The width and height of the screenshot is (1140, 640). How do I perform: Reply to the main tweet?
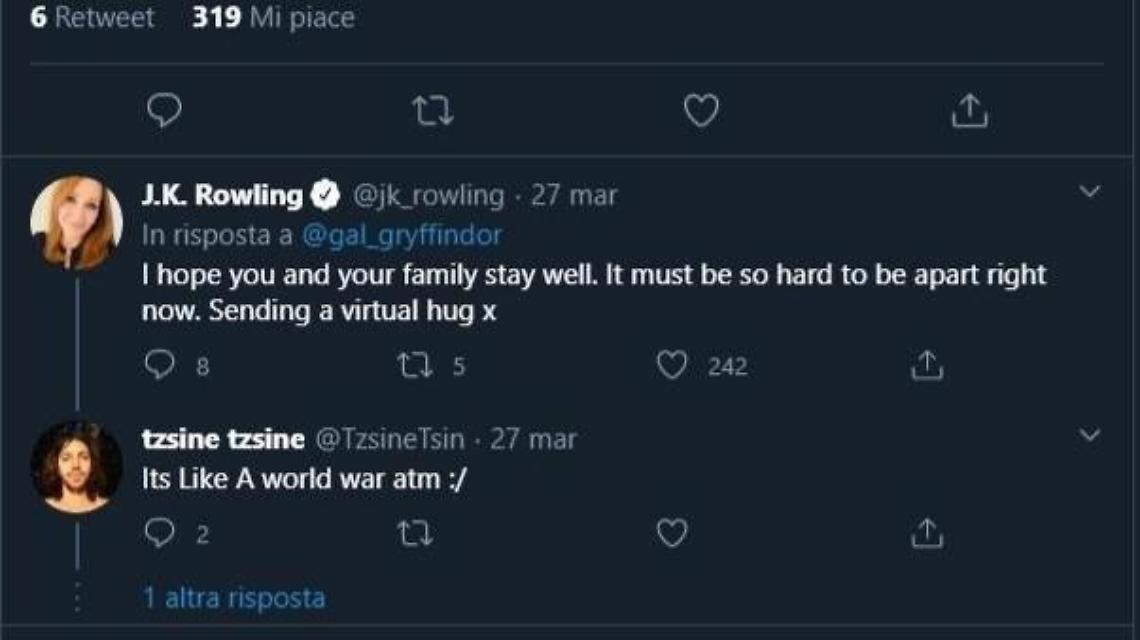point(164,111)
